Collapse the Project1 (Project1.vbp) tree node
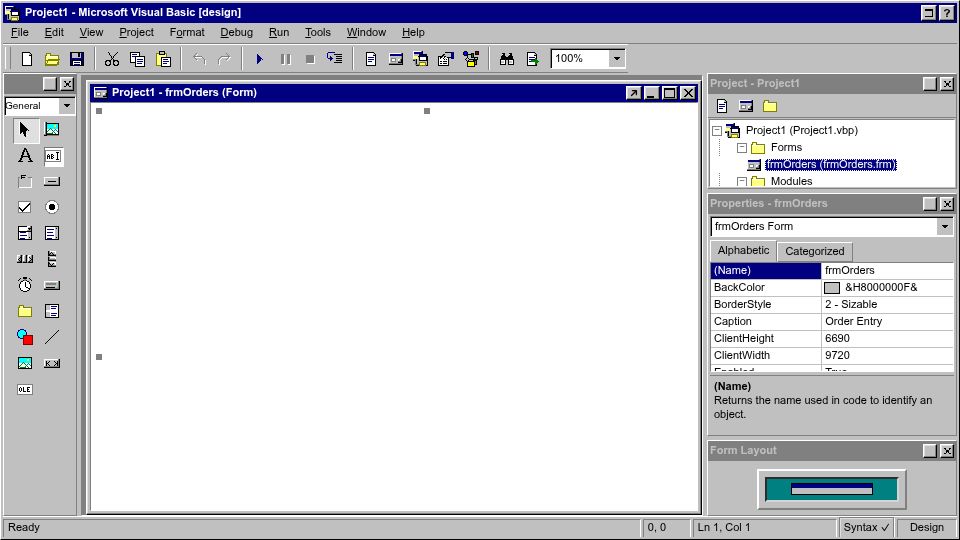960x540 pixels. tap(717, 130)
